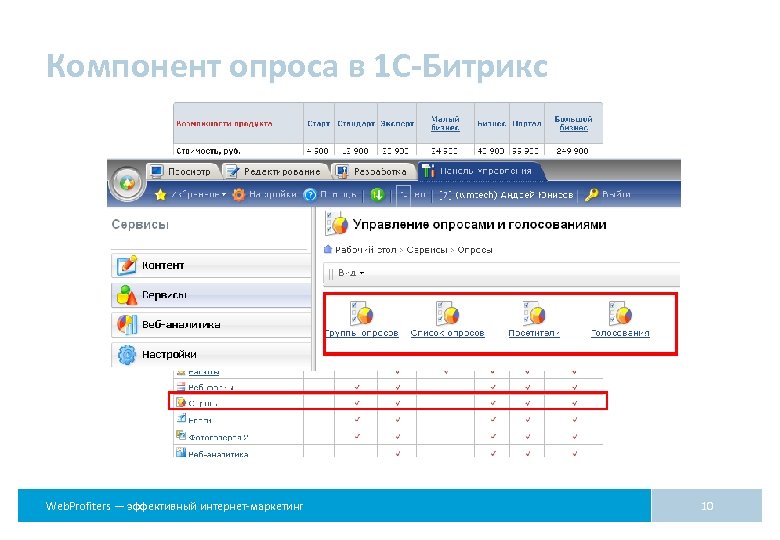The height and width of the screenshot is (540, 780).
Task: Open Помощь in the toolbar
Action: point(338,194)
